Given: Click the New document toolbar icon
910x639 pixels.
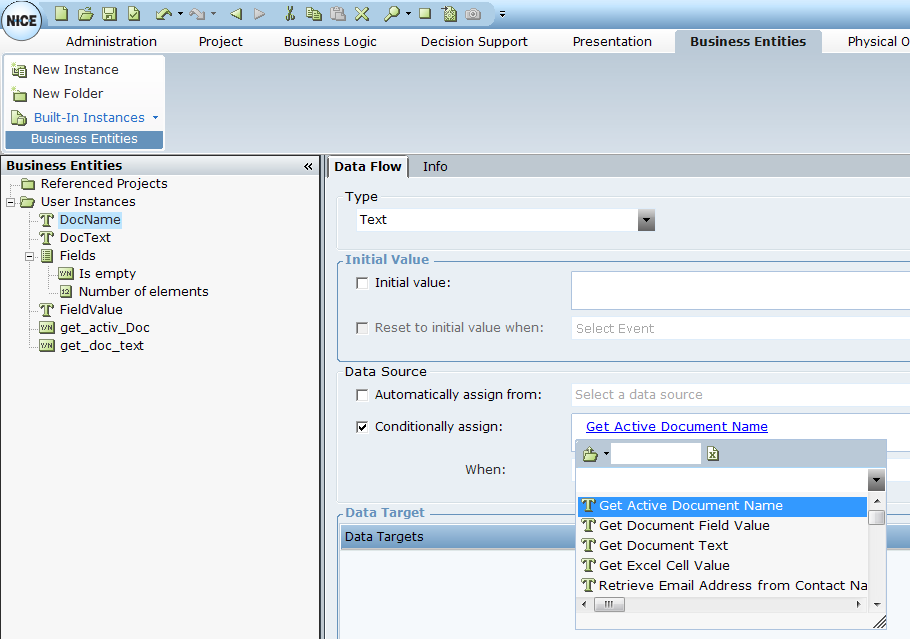Looking at the screenshot, I should pos(62,14).
